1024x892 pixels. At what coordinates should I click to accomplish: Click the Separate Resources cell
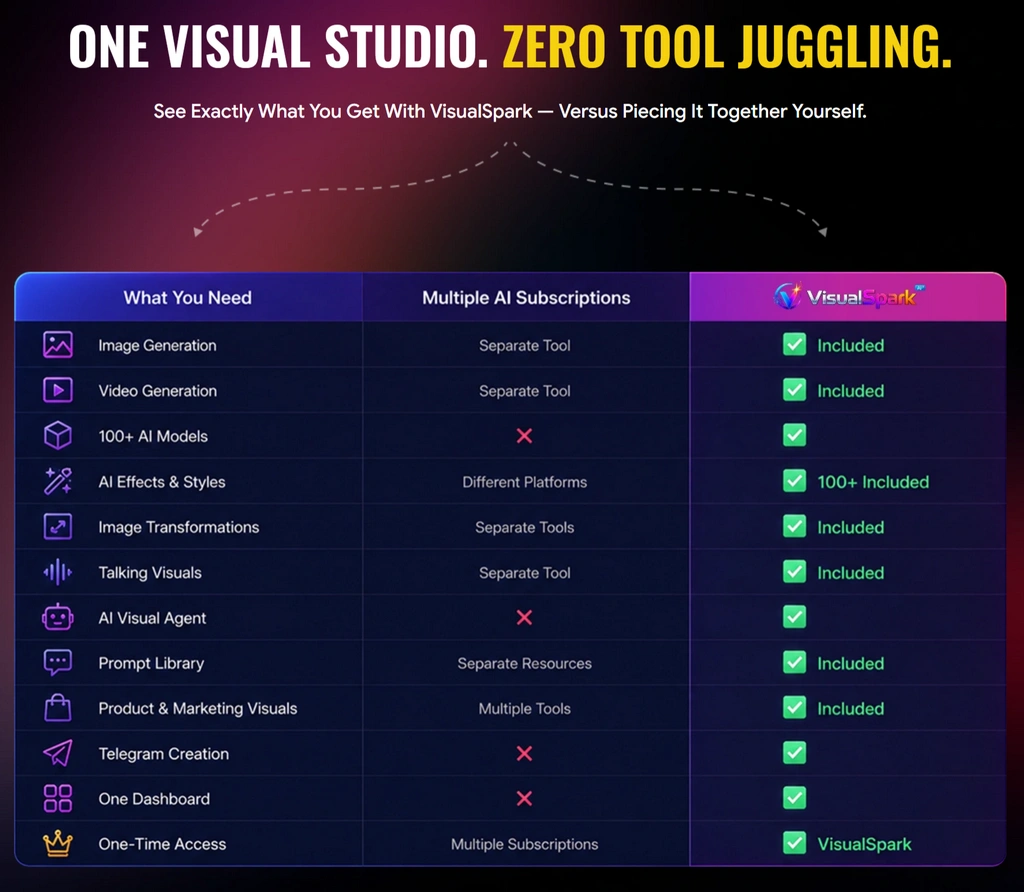point(524,663)
